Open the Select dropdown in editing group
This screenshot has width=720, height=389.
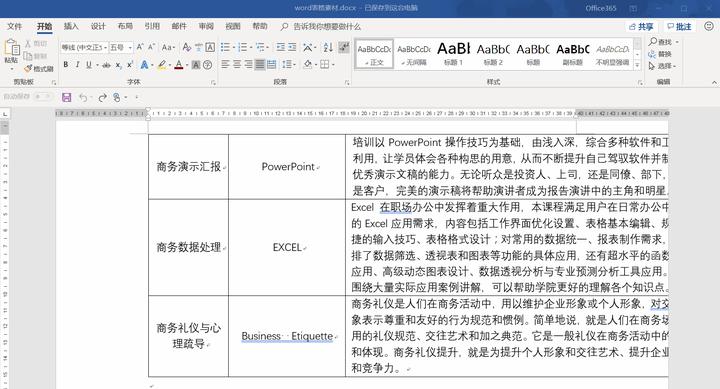point(662,66)
